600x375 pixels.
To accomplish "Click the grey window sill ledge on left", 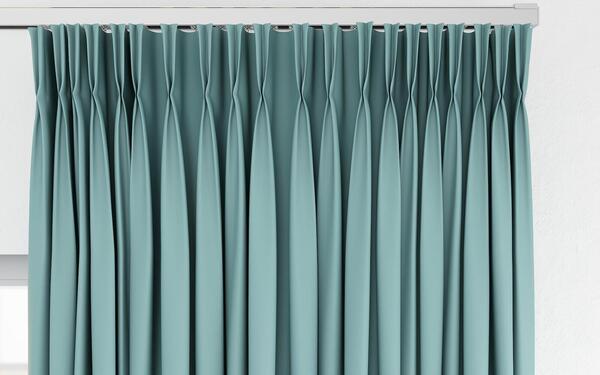I will 14,270.
